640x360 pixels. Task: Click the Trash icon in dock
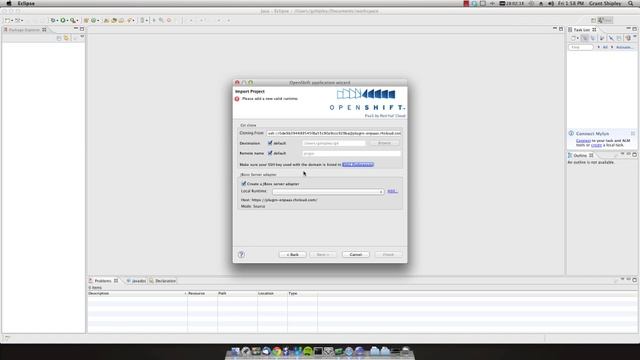[x=406, y=351]
